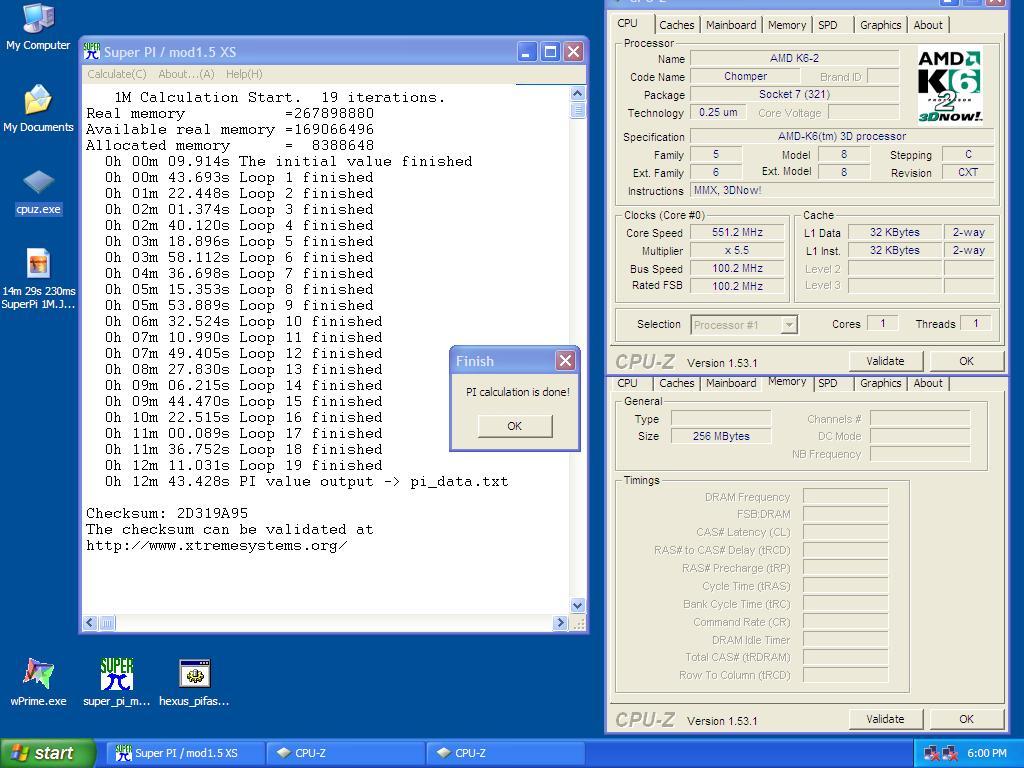Click Super PI horizontal scrollbar right arrow
This screenshot has width=1024, height=768.
[x=560, y=623]
